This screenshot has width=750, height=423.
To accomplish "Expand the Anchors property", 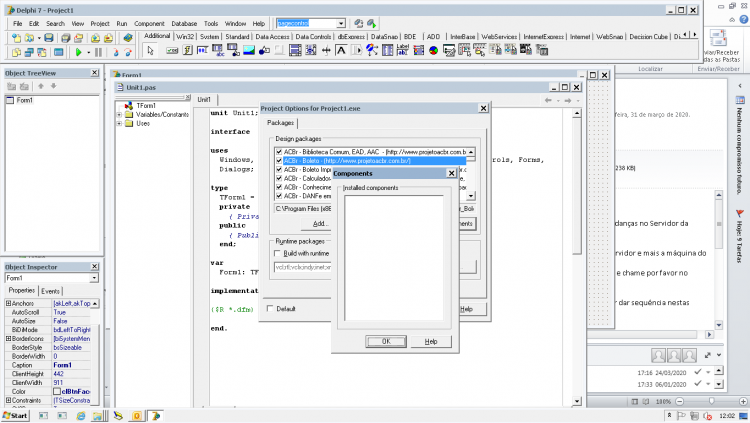I will click(8, 303).
